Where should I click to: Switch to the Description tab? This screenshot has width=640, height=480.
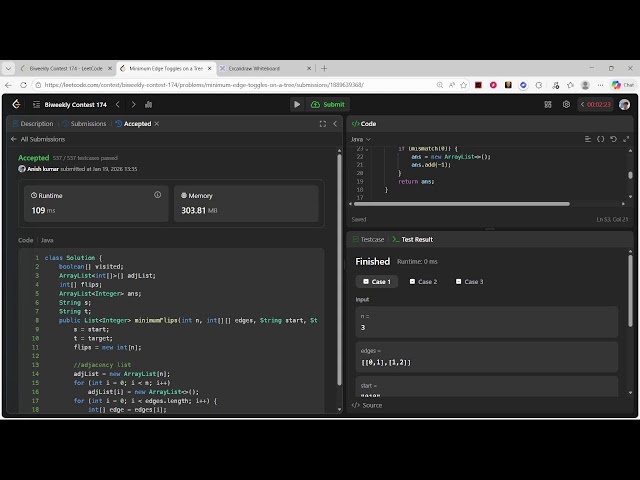point(33,124)
